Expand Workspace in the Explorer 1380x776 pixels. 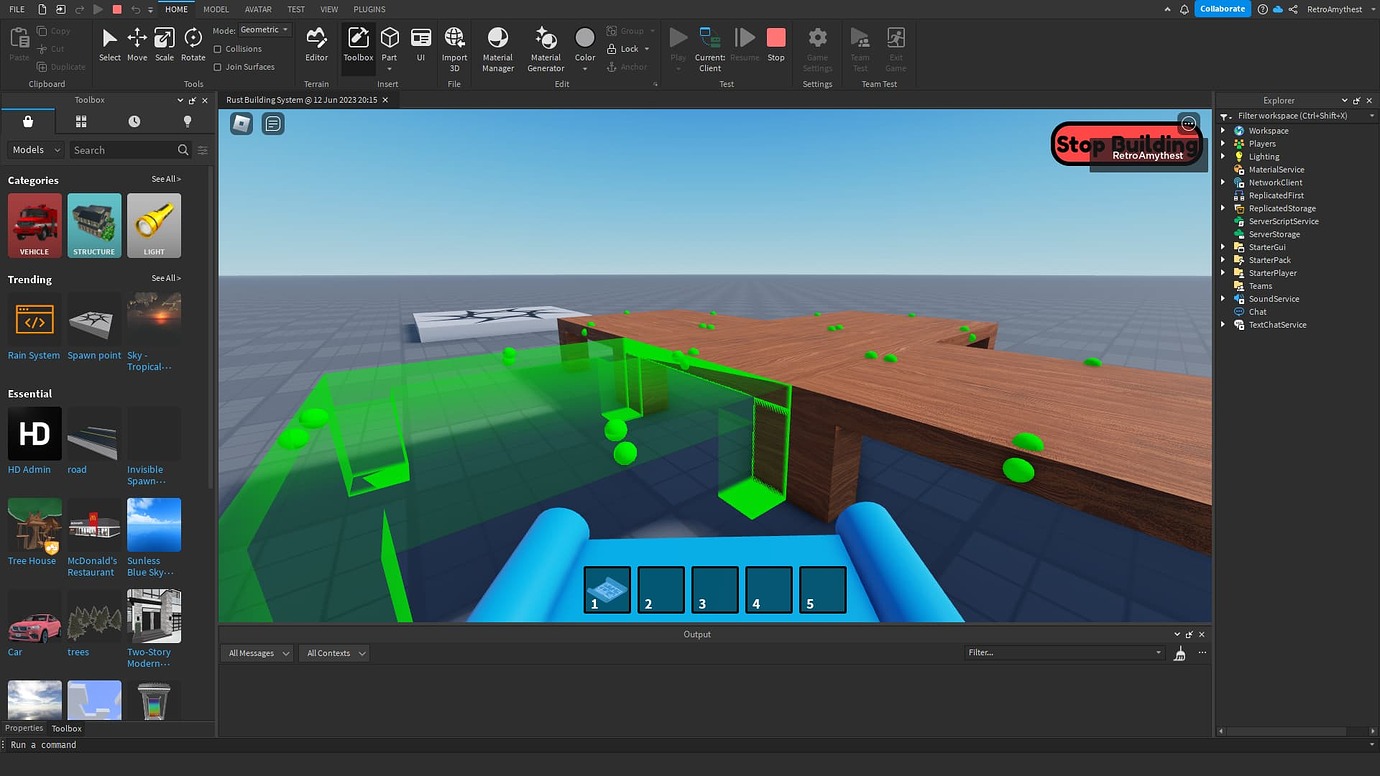click(x=1224, y=130)
